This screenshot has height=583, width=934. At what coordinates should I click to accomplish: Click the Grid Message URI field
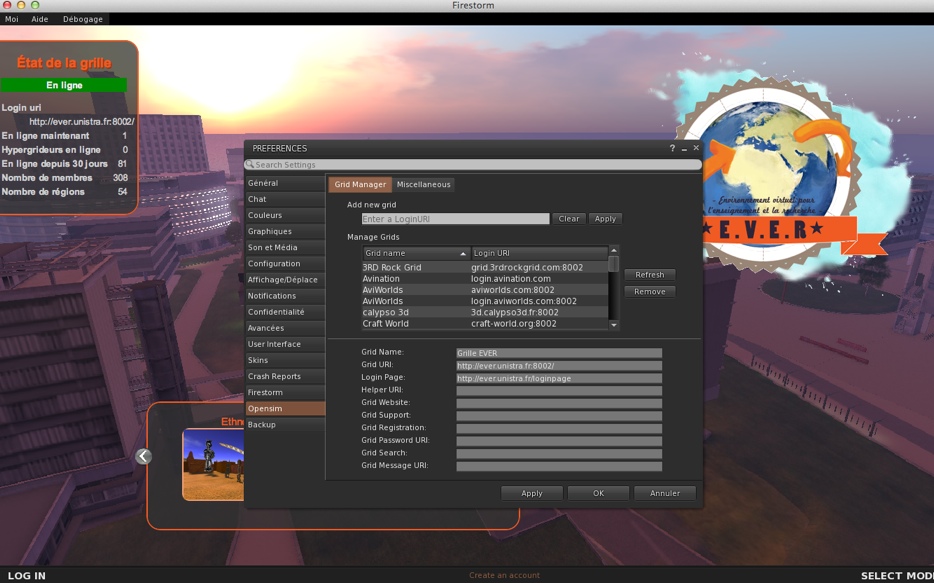[559, 466]
